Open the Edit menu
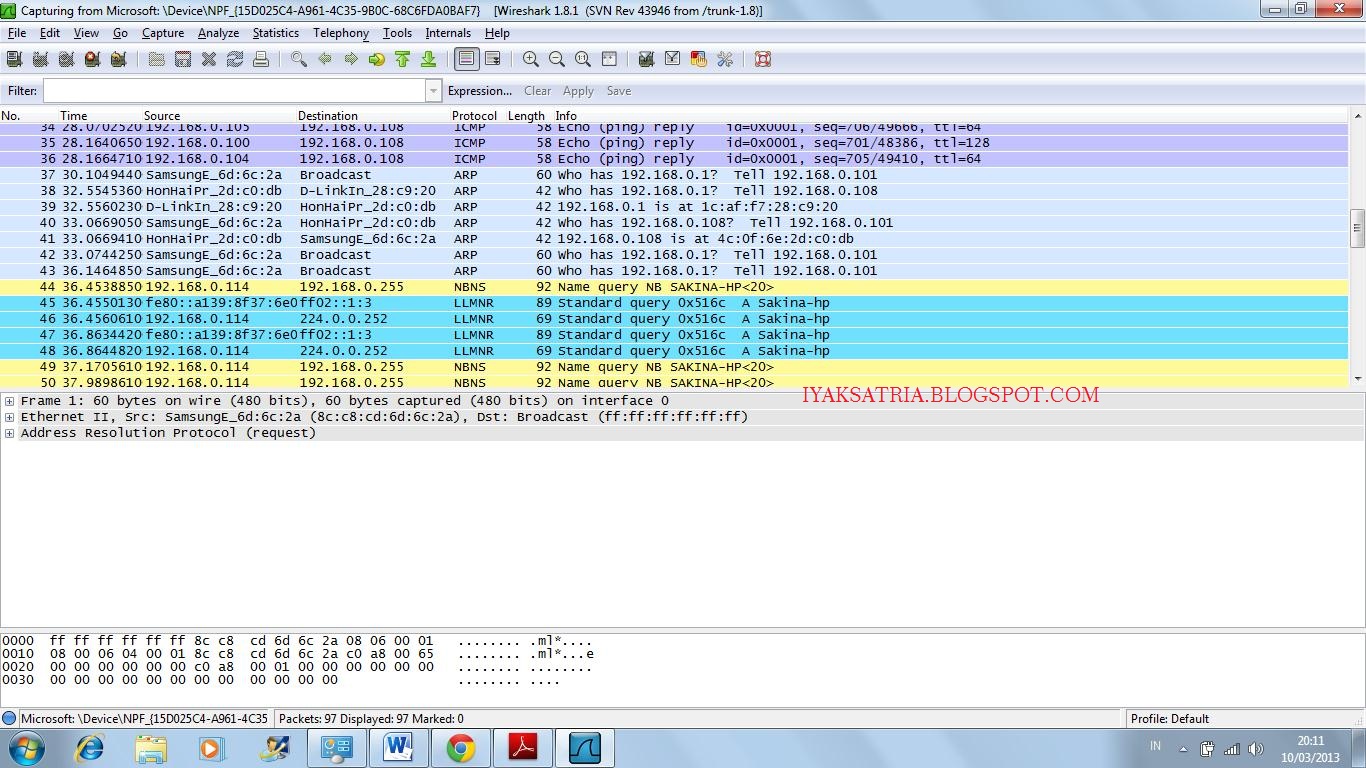Viewport: 1366px width, 768px height. (50, 33)
